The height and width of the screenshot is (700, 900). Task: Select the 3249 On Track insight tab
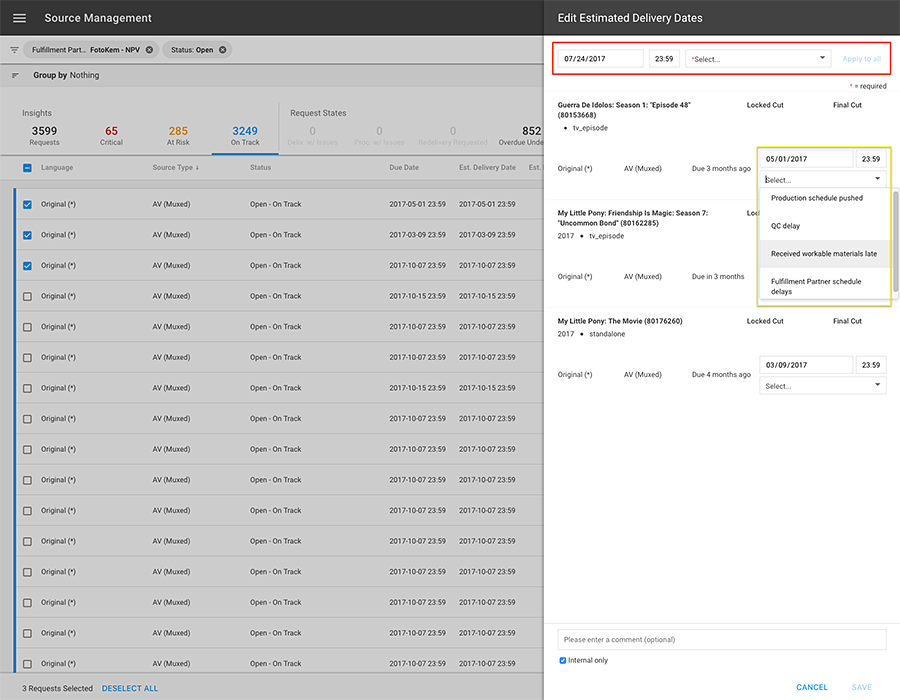245,135
